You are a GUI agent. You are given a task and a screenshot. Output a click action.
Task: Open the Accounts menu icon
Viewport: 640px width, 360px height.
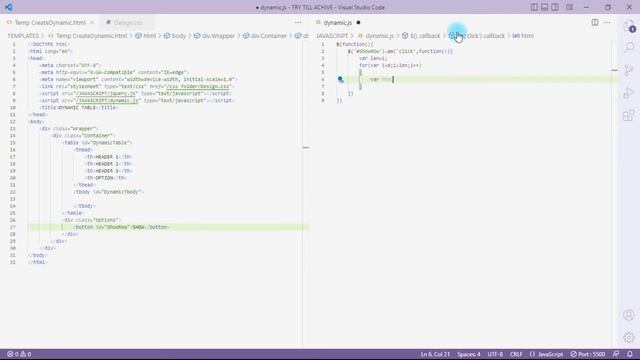tap(629, 315)
